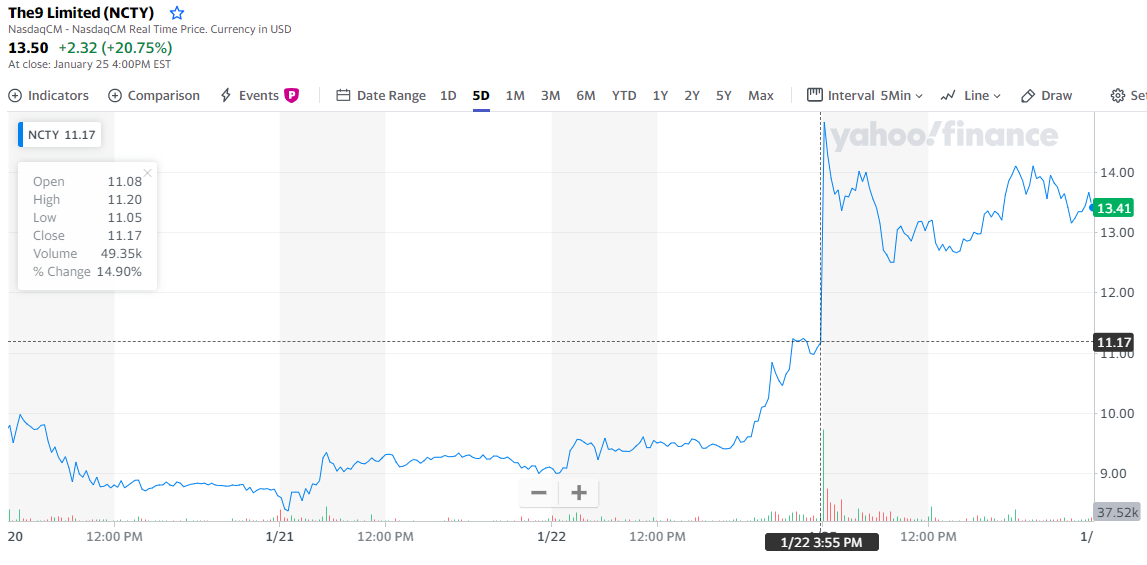Click the 5Y range button
Viewport: 1147px width, 565px height.
pyautogui.click(x=724, y=96)
